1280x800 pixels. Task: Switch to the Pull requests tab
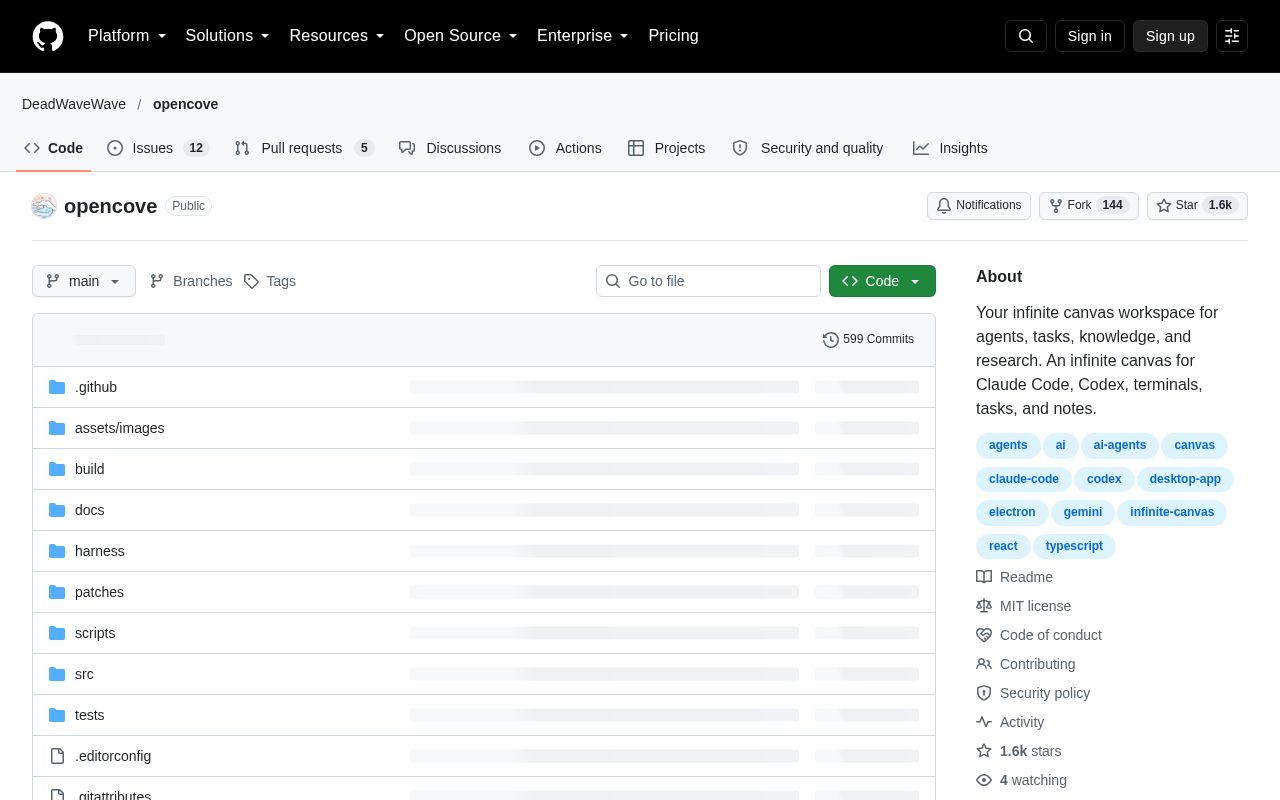[304, 148]
